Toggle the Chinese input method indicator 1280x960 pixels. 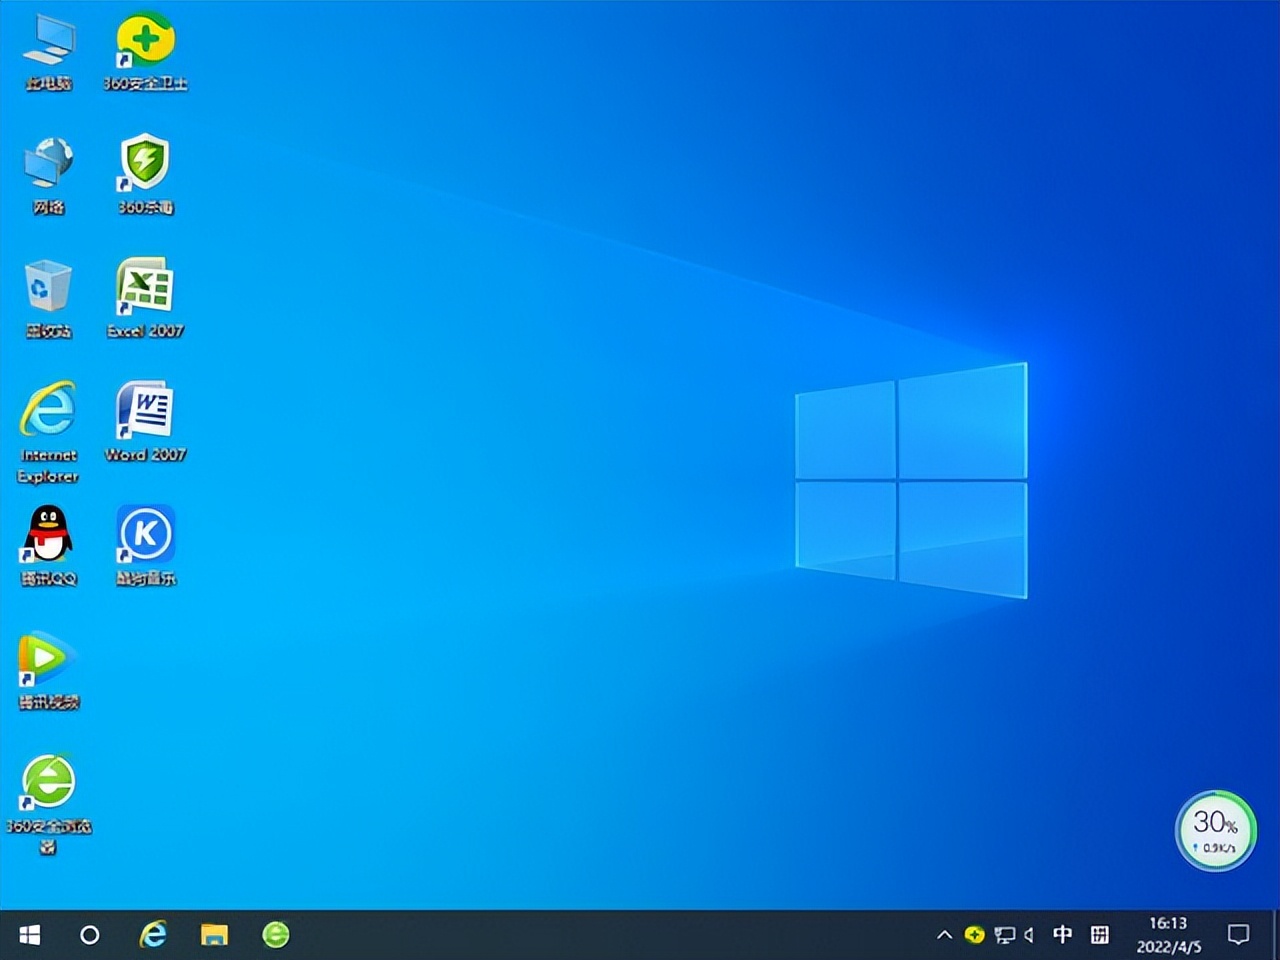(x=1063, y=935)
